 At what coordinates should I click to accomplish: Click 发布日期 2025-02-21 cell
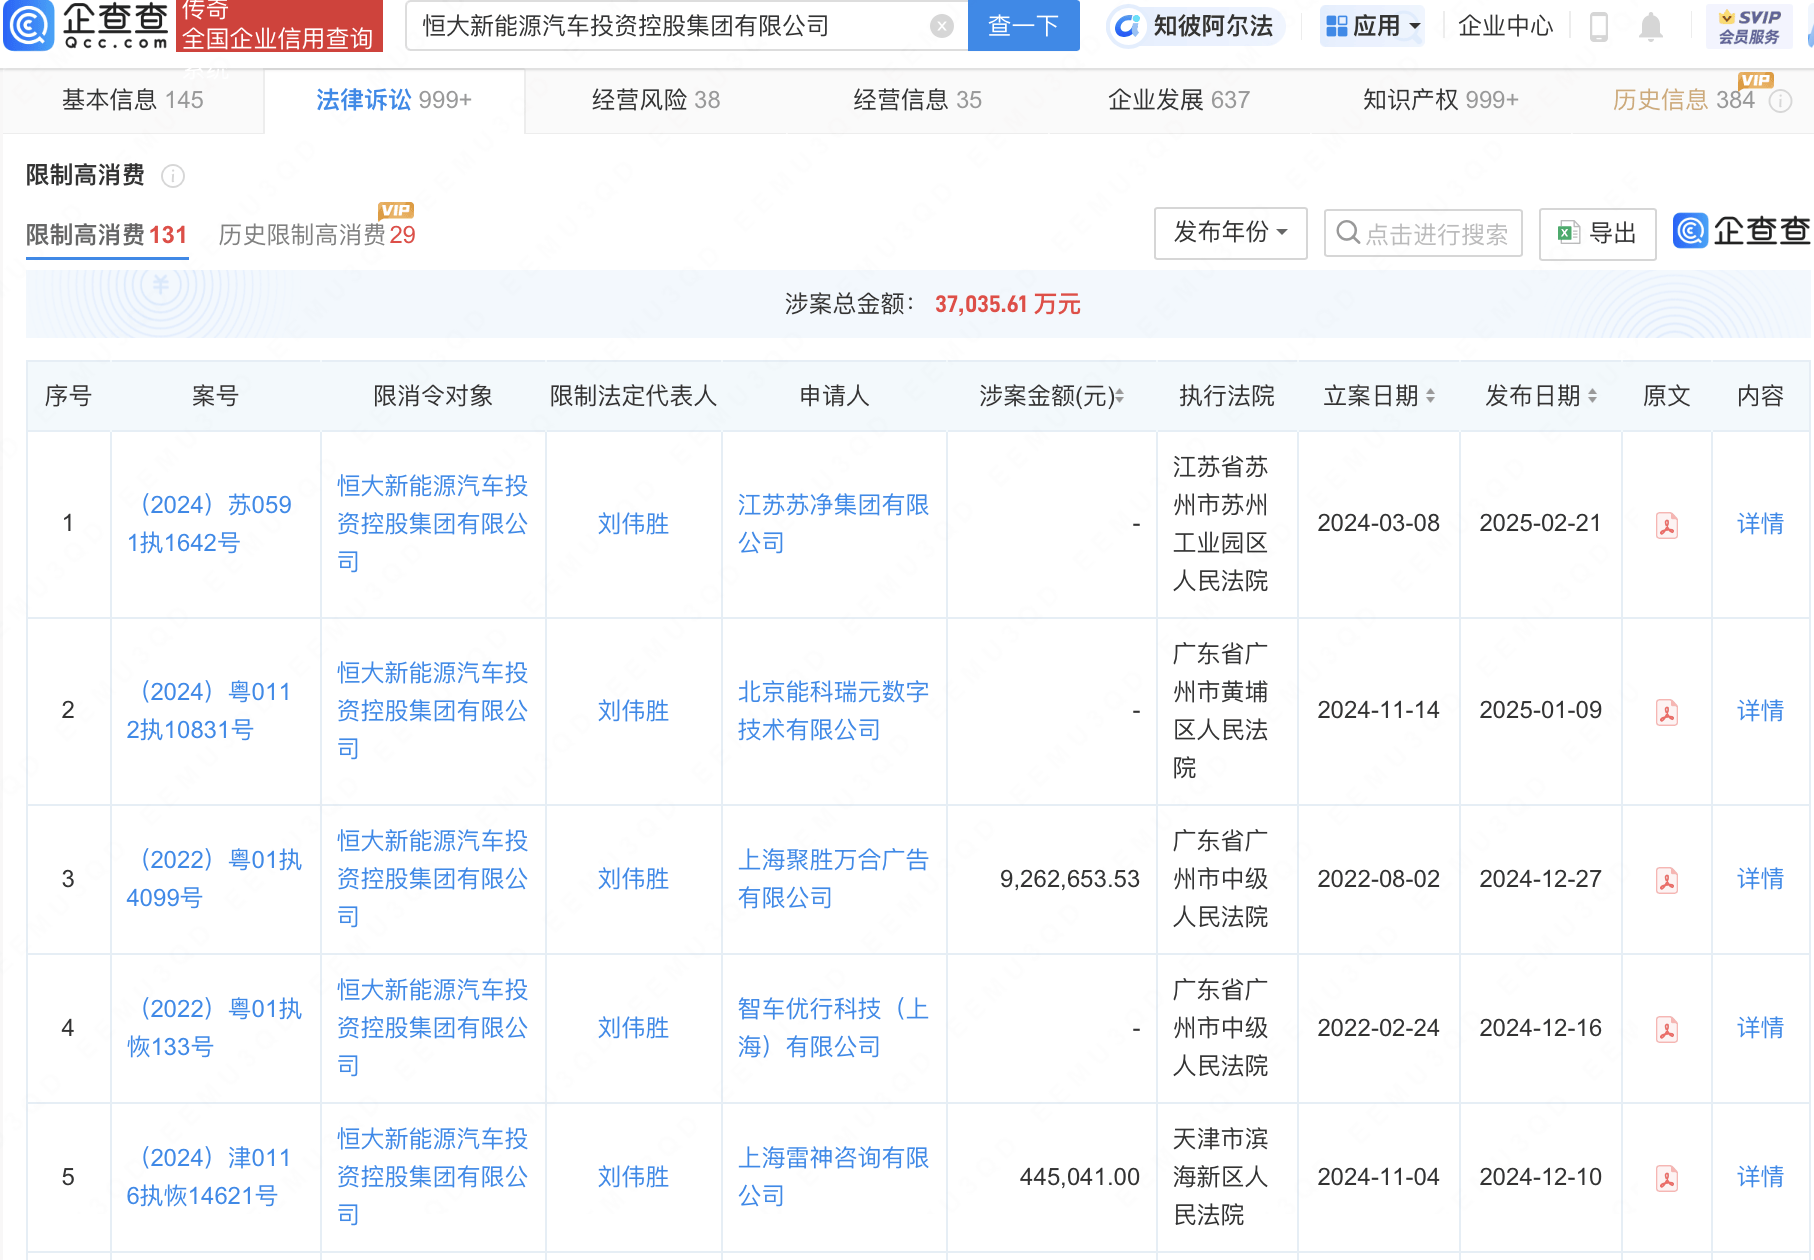(x=1540, y=523)
